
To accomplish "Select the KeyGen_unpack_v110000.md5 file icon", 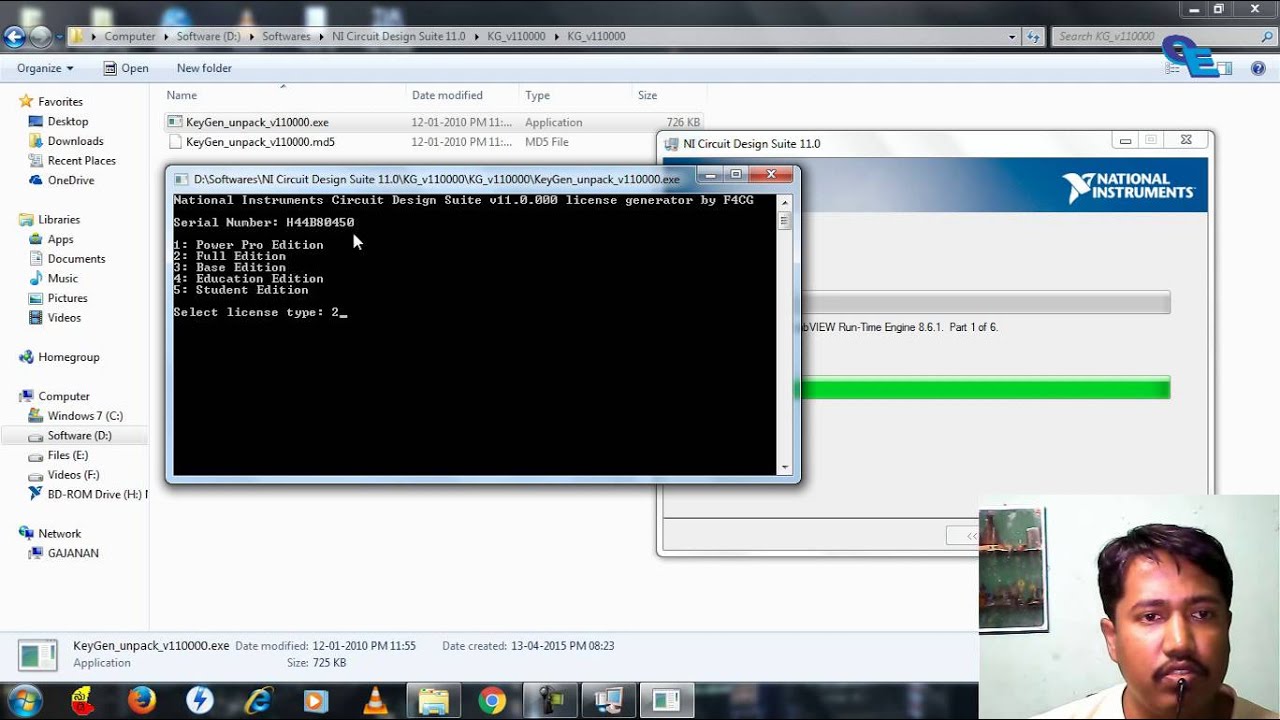I will pos(175,142).
